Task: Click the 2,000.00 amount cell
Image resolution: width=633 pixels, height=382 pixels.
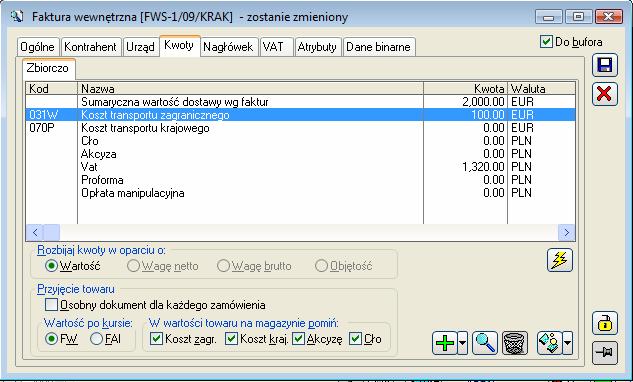Action: [465, 102]
